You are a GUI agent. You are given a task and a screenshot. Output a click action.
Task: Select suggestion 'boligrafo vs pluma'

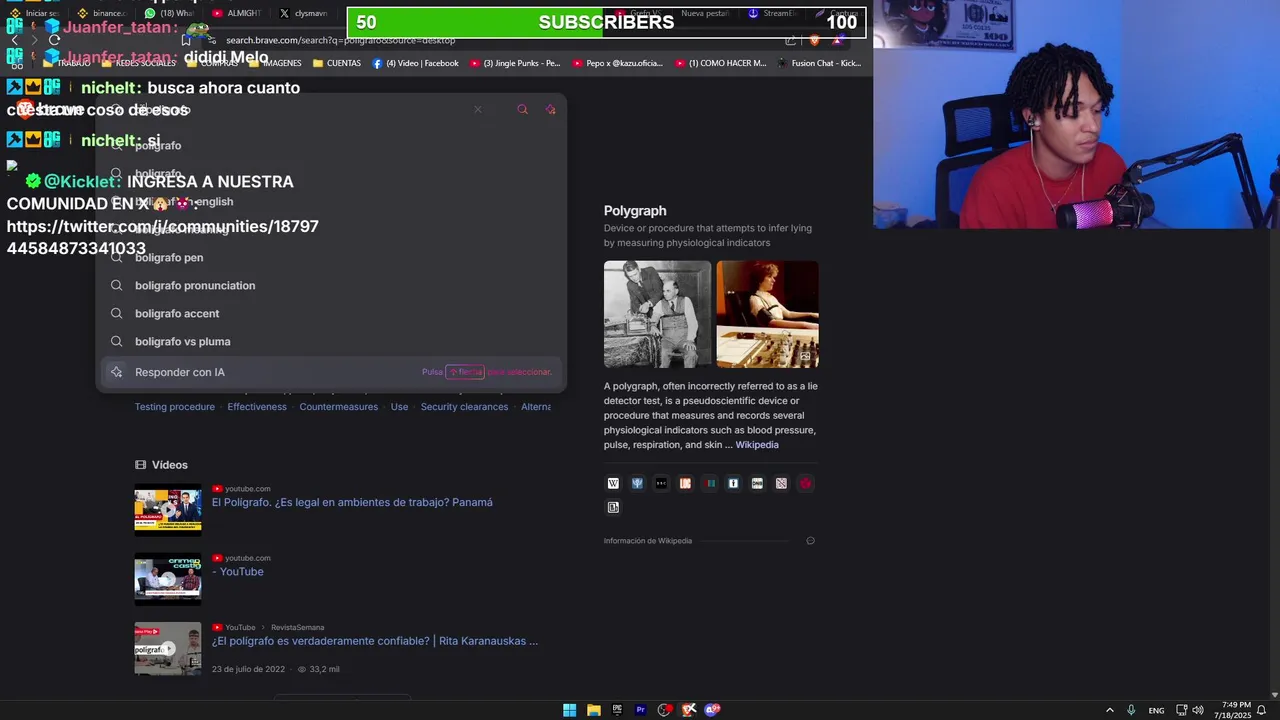click(x=182, y=341)
